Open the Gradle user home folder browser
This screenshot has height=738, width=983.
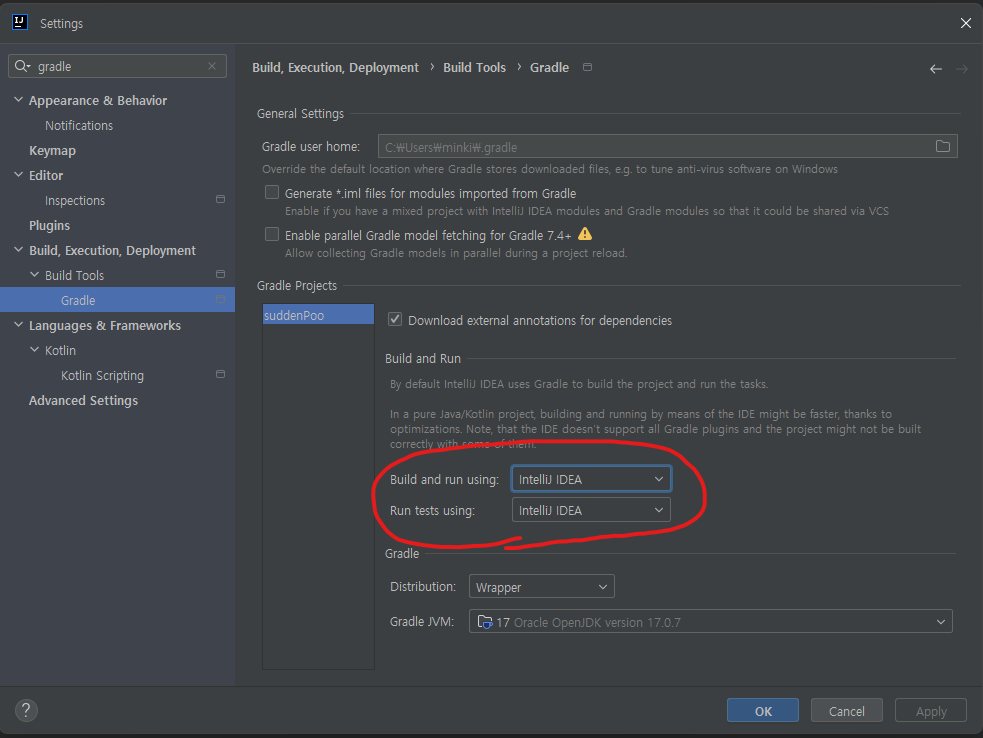click(x=941, y=145)
